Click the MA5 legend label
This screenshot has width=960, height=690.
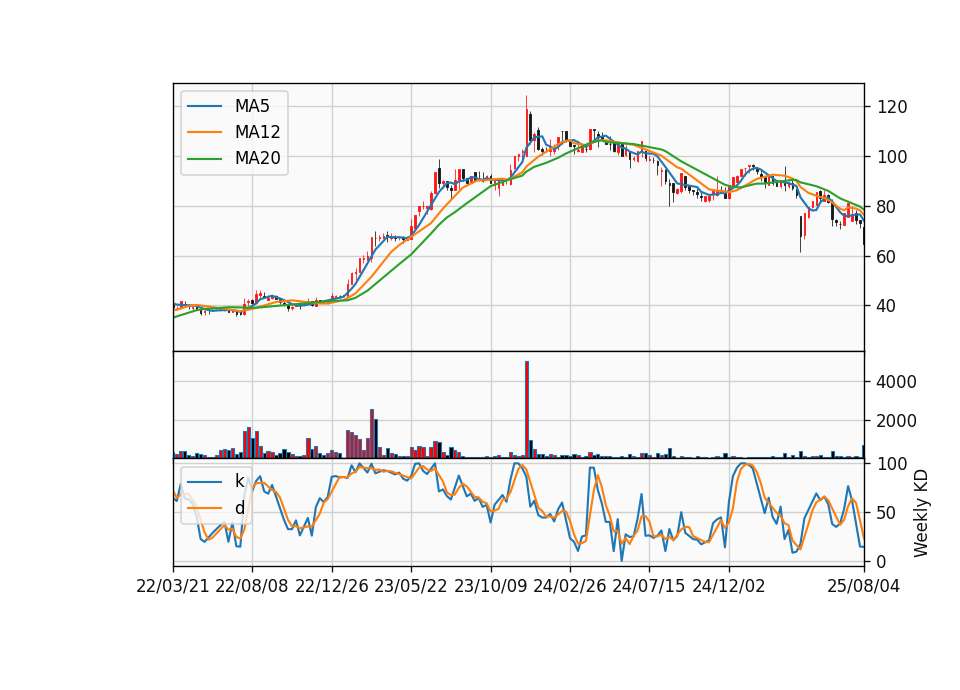[252, 106]
